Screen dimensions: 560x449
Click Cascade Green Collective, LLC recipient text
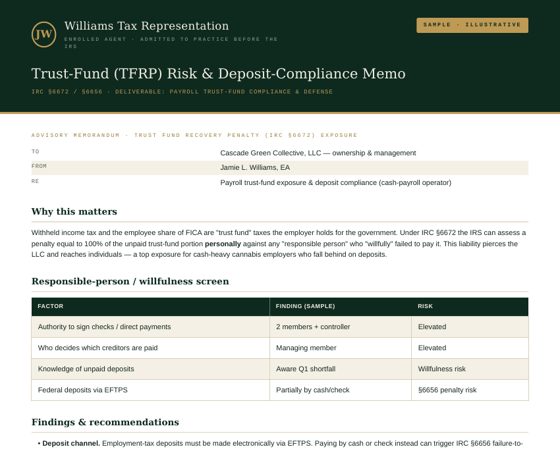[x=318, y=153]
